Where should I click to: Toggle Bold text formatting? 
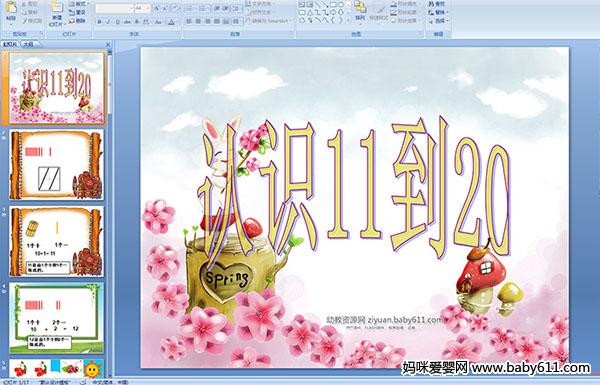(99, 22)
